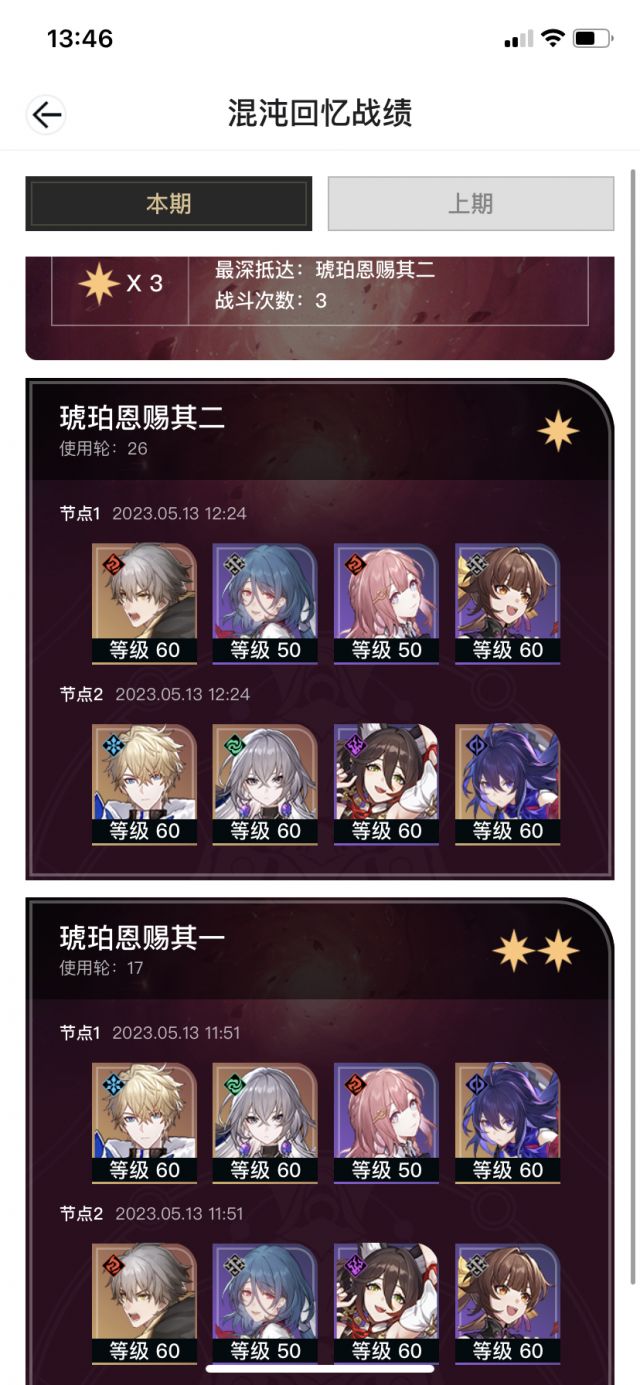This screenshot has width=640, height=1385.
Task: Open the brown-haired level 60 character in 琥珀恩赐其二 节点1
Action: point(507,604)
